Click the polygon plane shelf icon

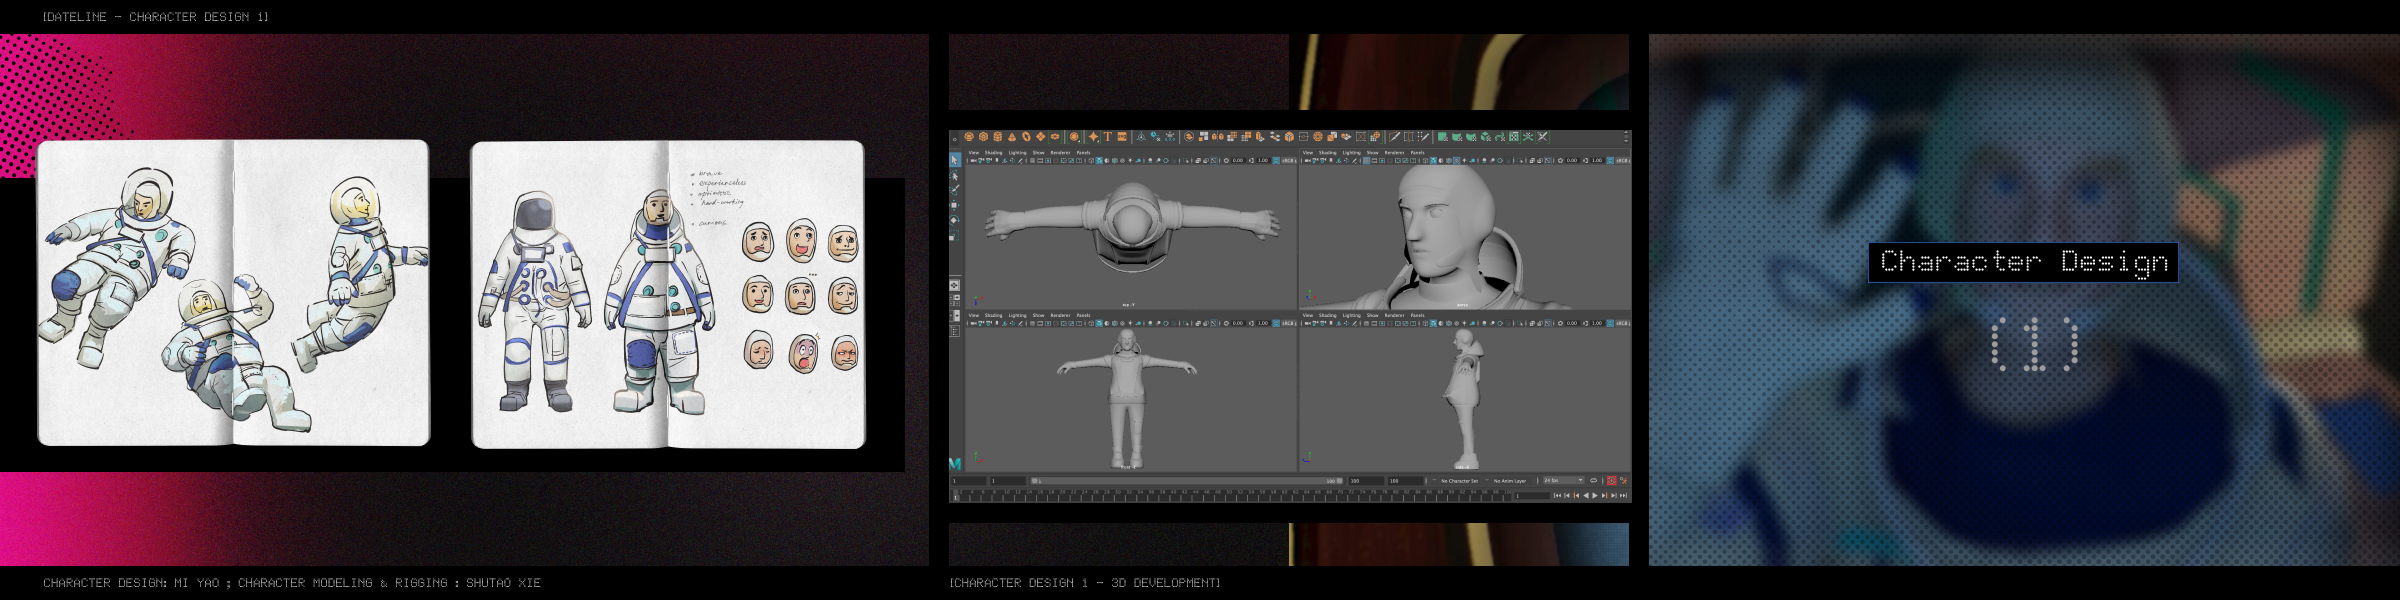pos(1041,136)
